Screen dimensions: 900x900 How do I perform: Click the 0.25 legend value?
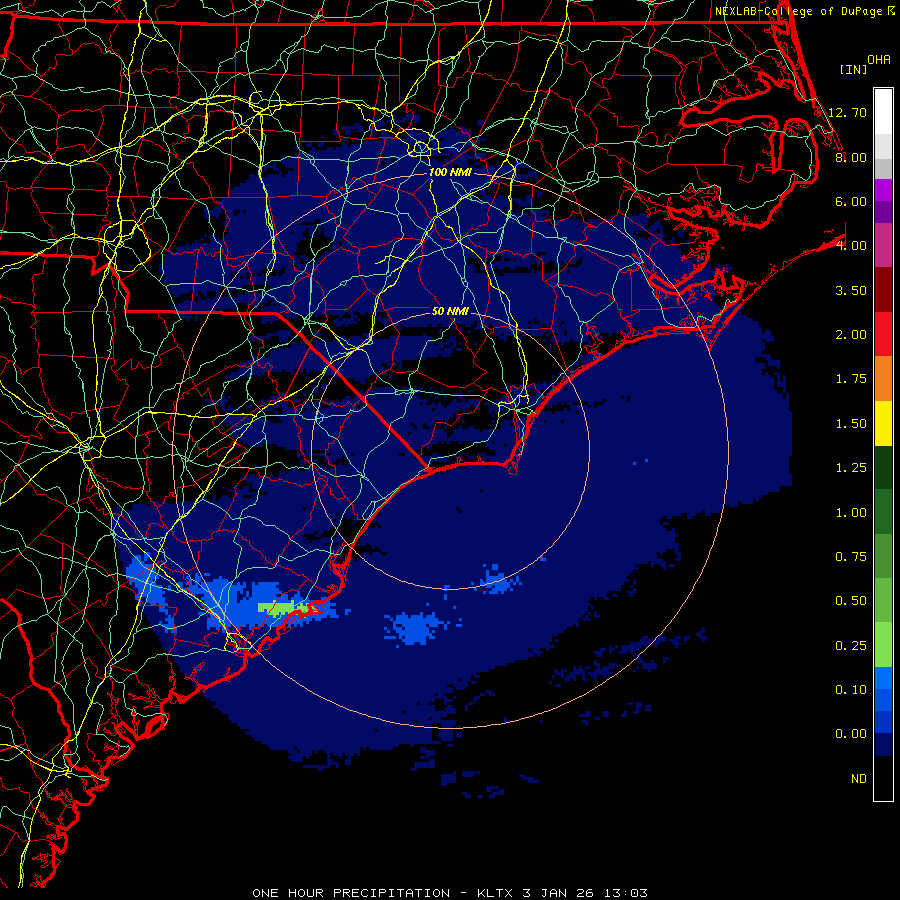(x=851, y=646)
